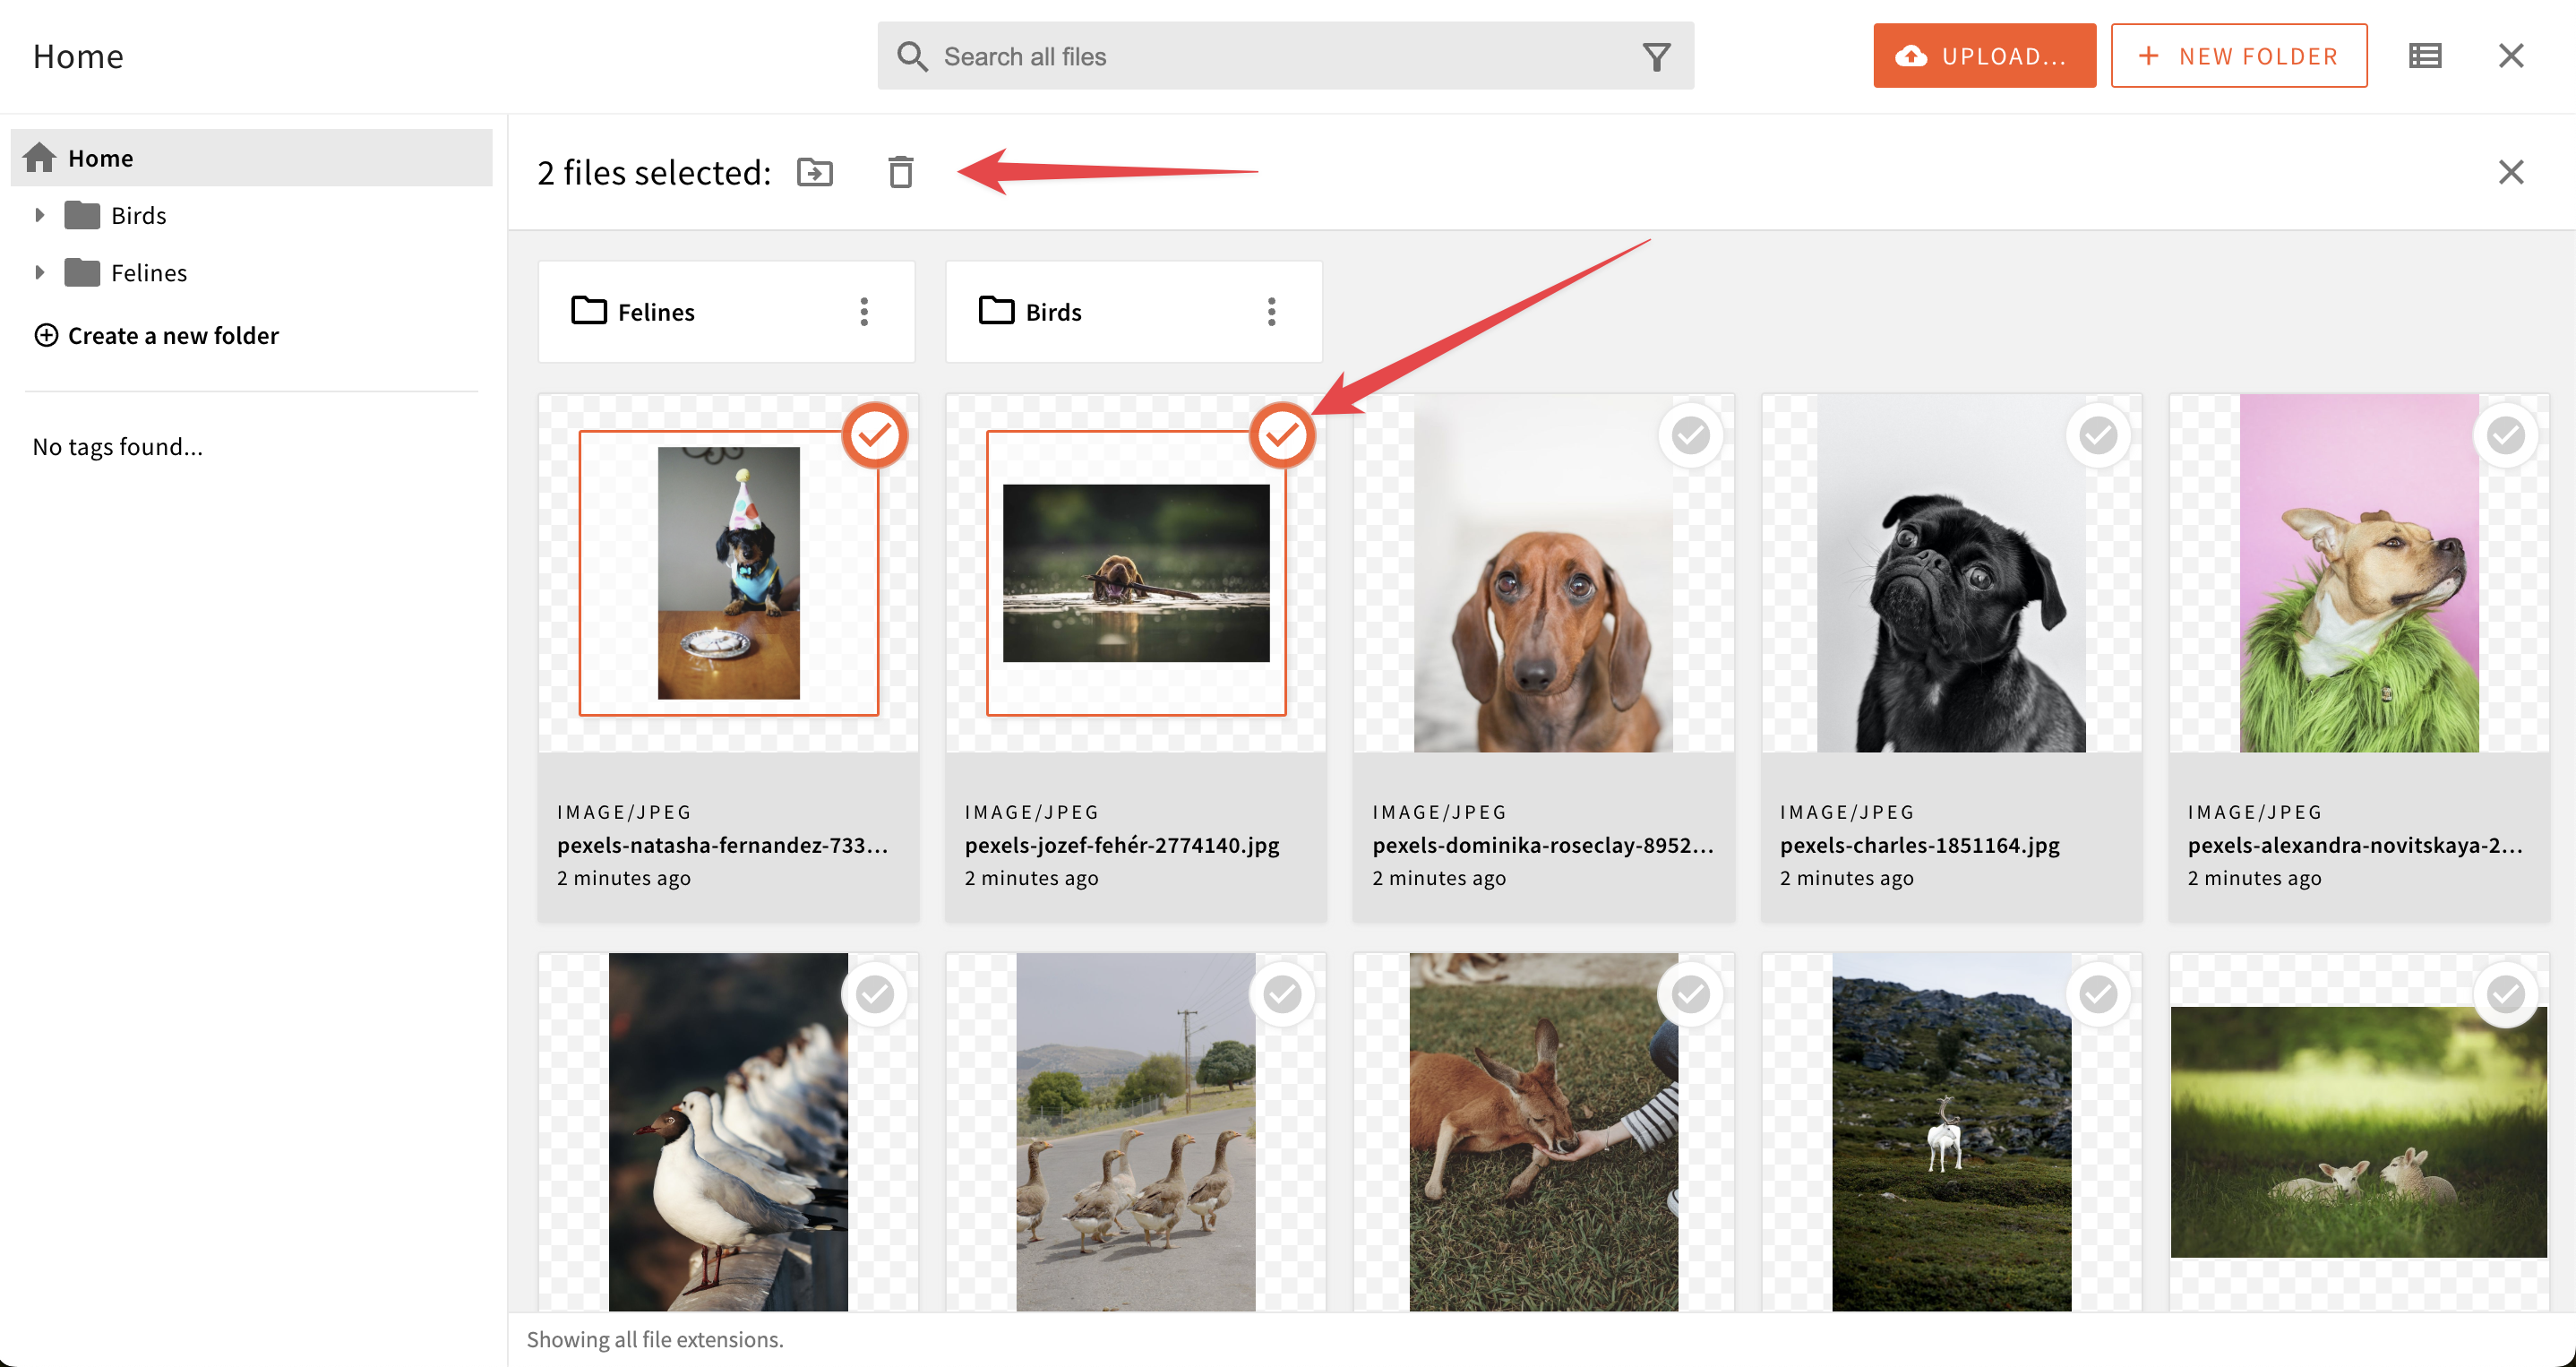Click the list view toggle icon

pyautogui.click(x=2425, y=55)
